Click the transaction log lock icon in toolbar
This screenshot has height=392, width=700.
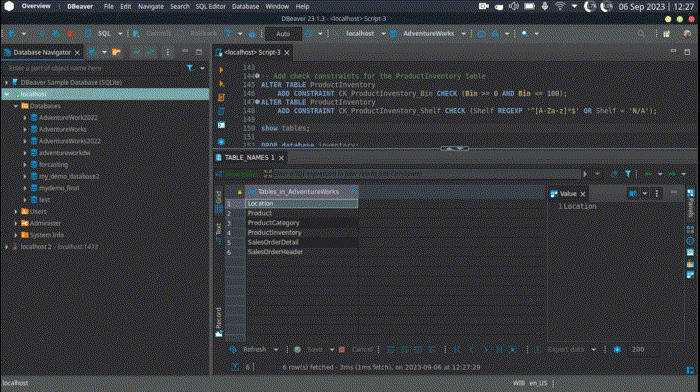pyautogui.click(x=252, y=33)
